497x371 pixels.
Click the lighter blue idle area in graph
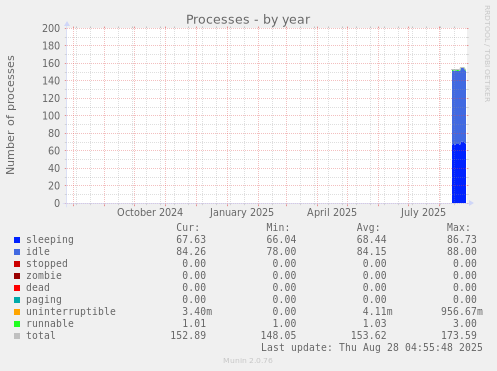tap(459, 107)
